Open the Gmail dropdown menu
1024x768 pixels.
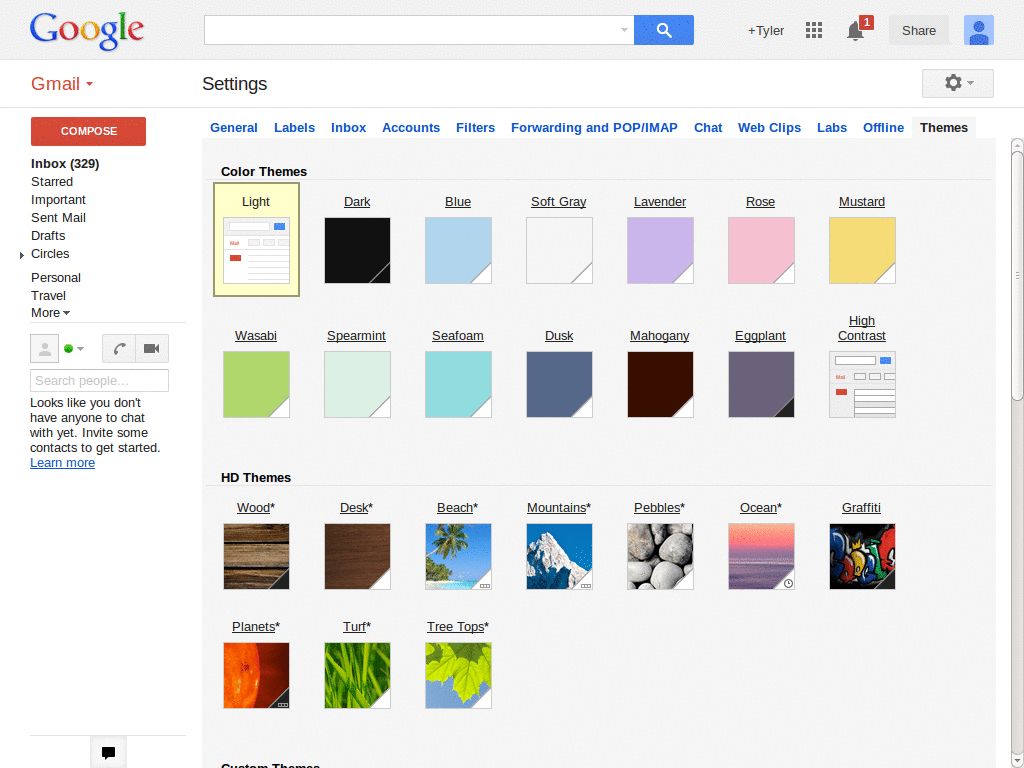pyautogui.click(x=62, y=84)
